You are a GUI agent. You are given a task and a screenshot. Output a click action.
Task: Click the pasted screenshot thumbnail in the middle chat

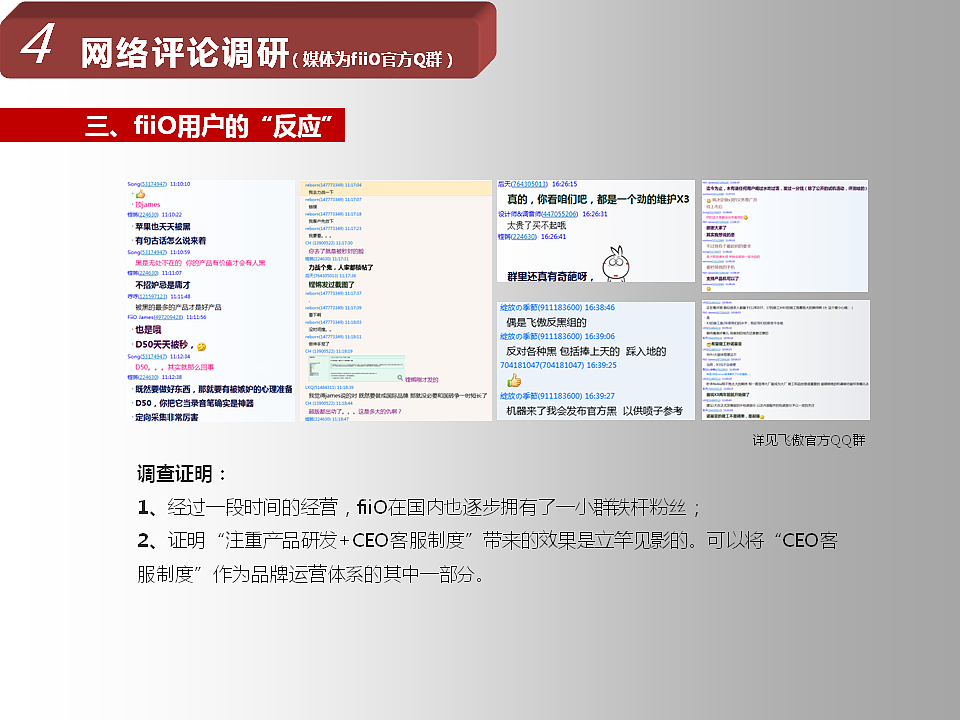click(356, 368)
